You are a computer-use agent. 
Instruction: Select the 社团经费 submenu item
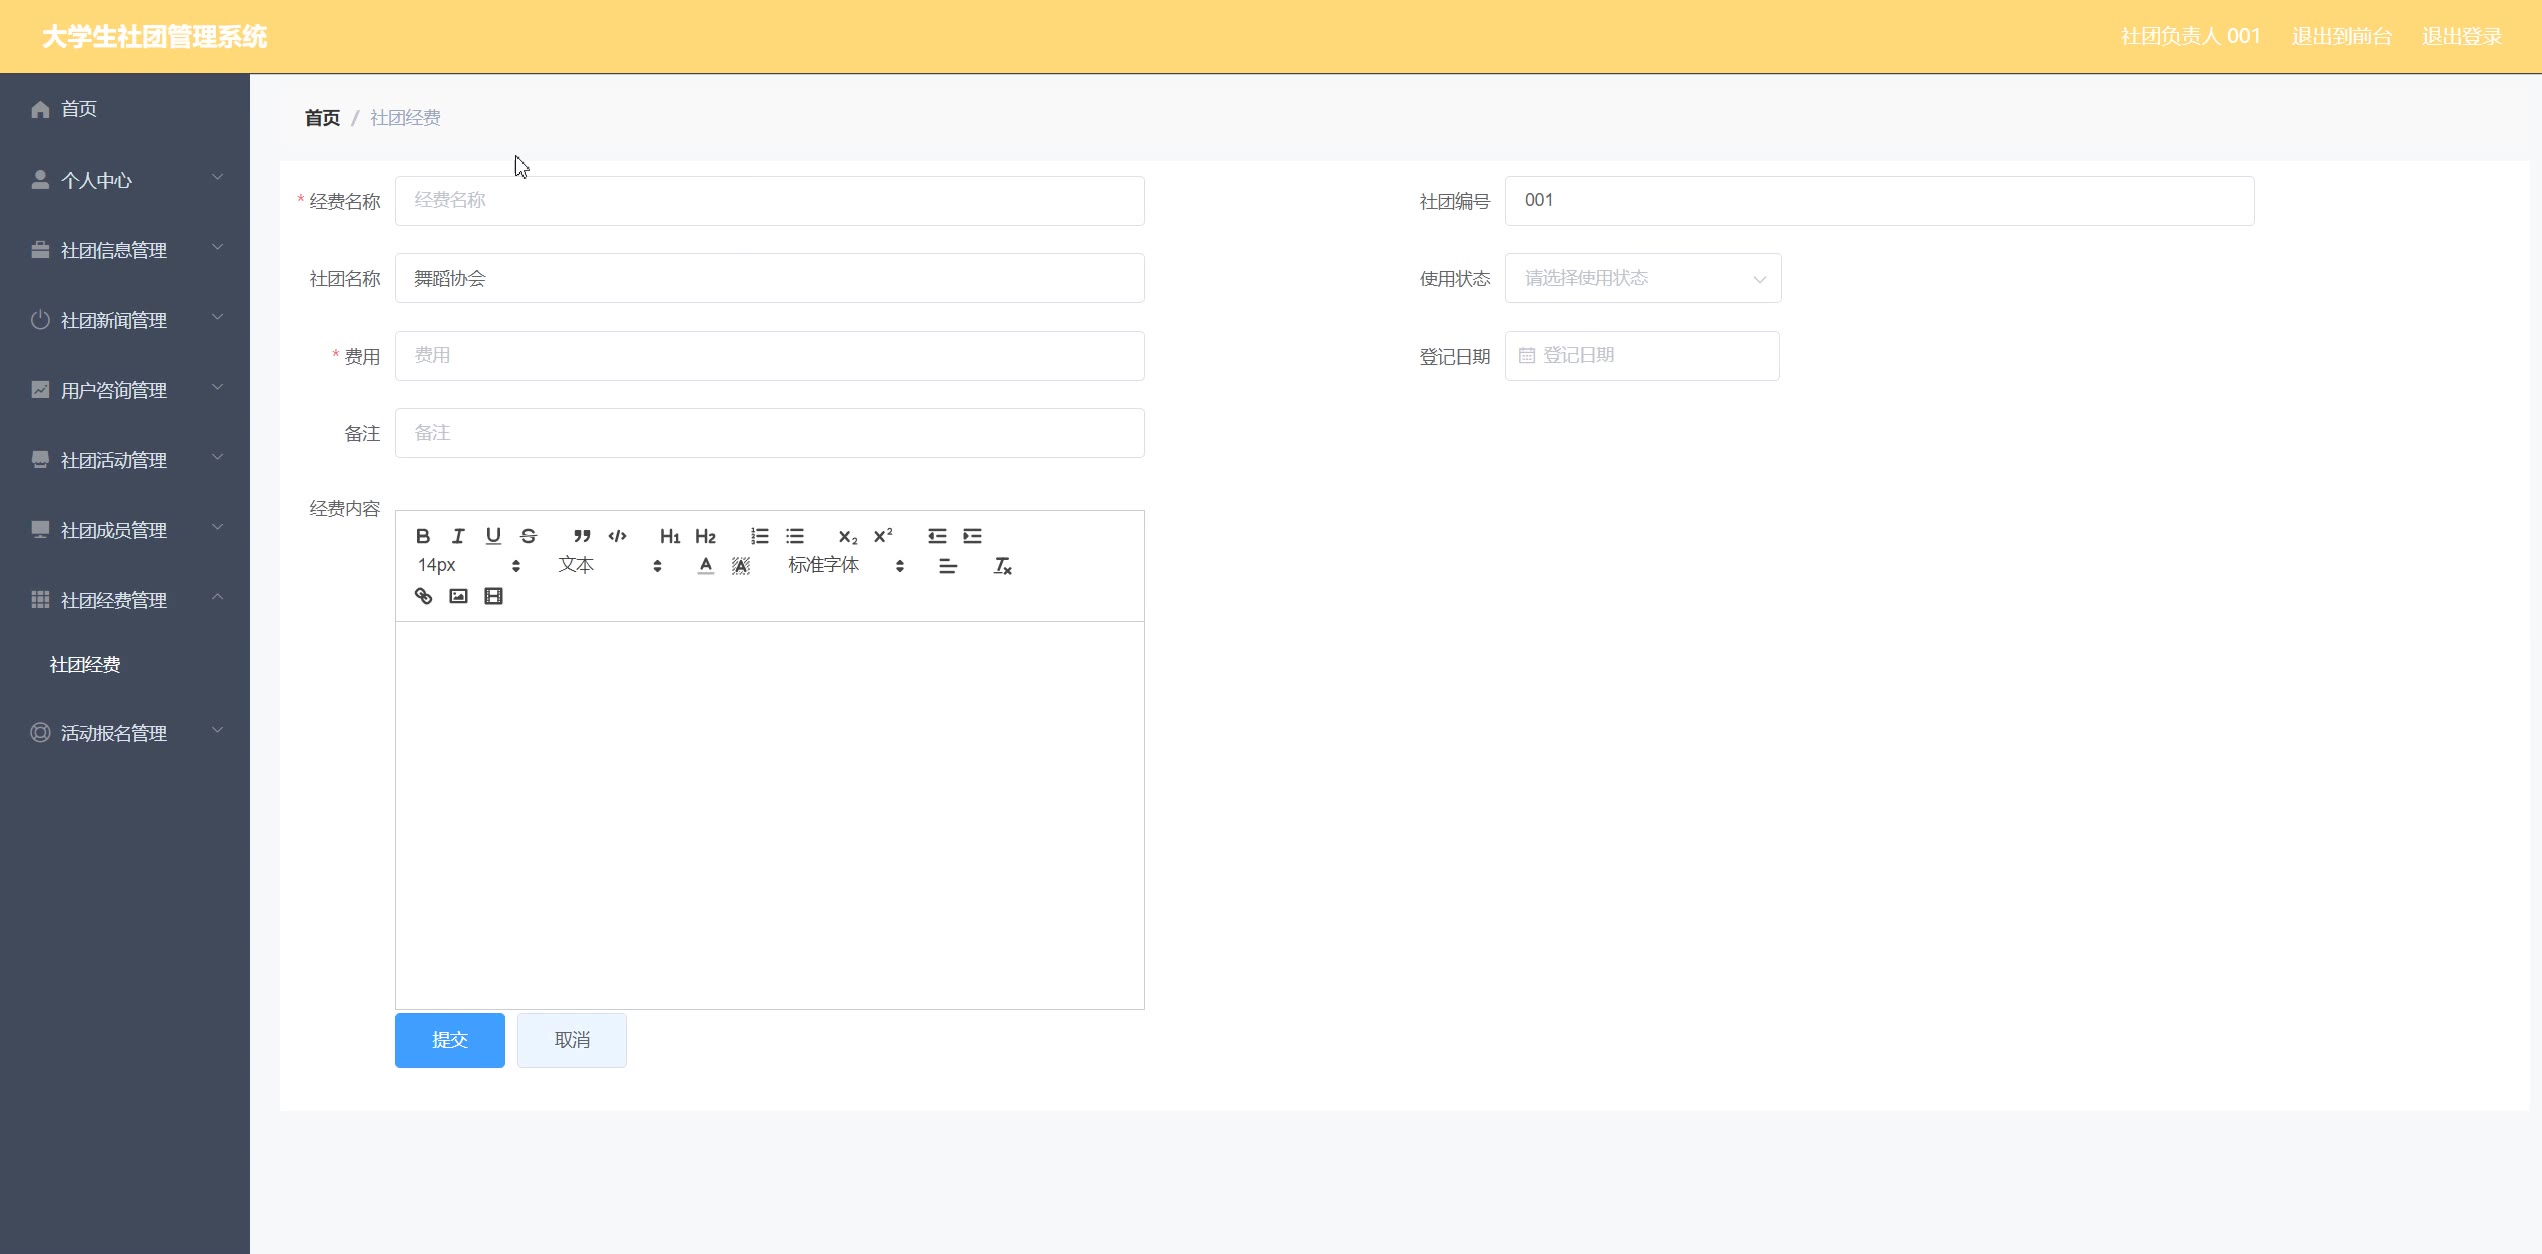point(85,665)
